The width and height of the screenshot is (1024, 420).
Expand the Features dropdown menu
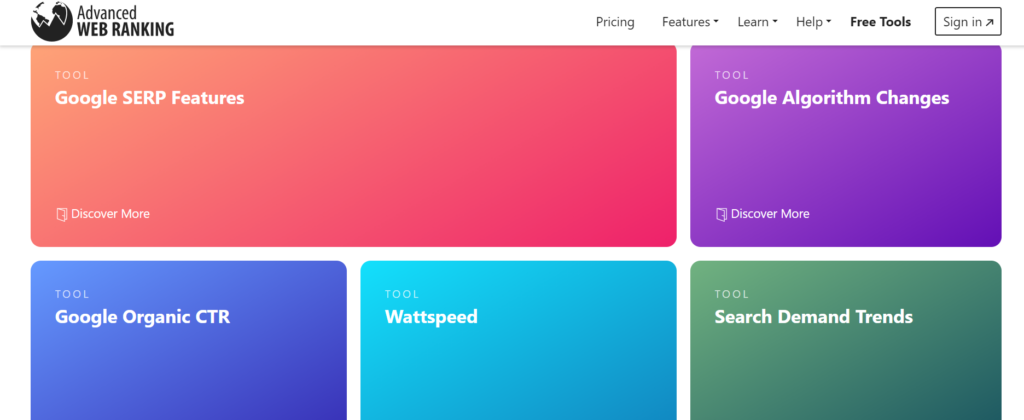tap(690, 22)
